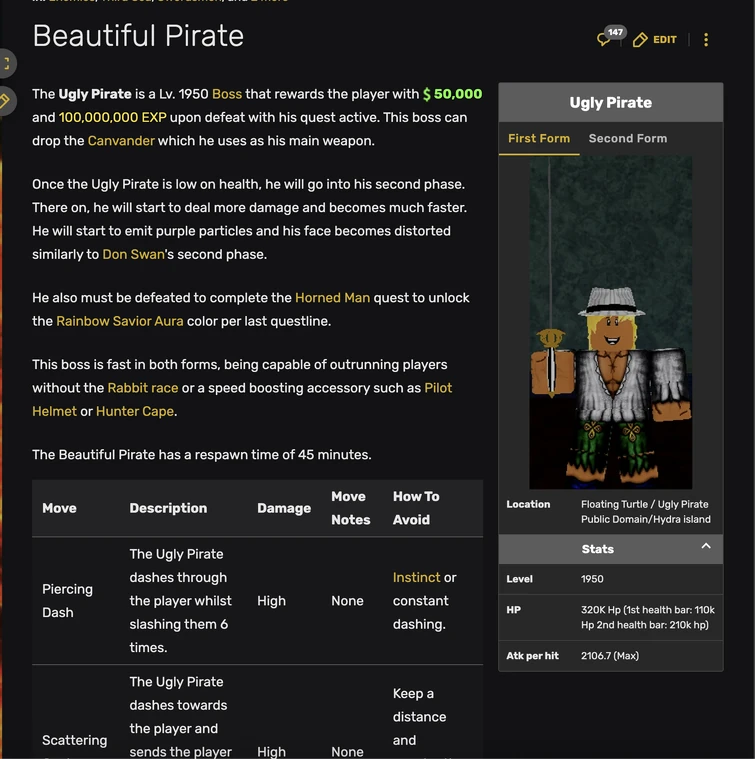Open the three-dot more options menu

(706, 40)
